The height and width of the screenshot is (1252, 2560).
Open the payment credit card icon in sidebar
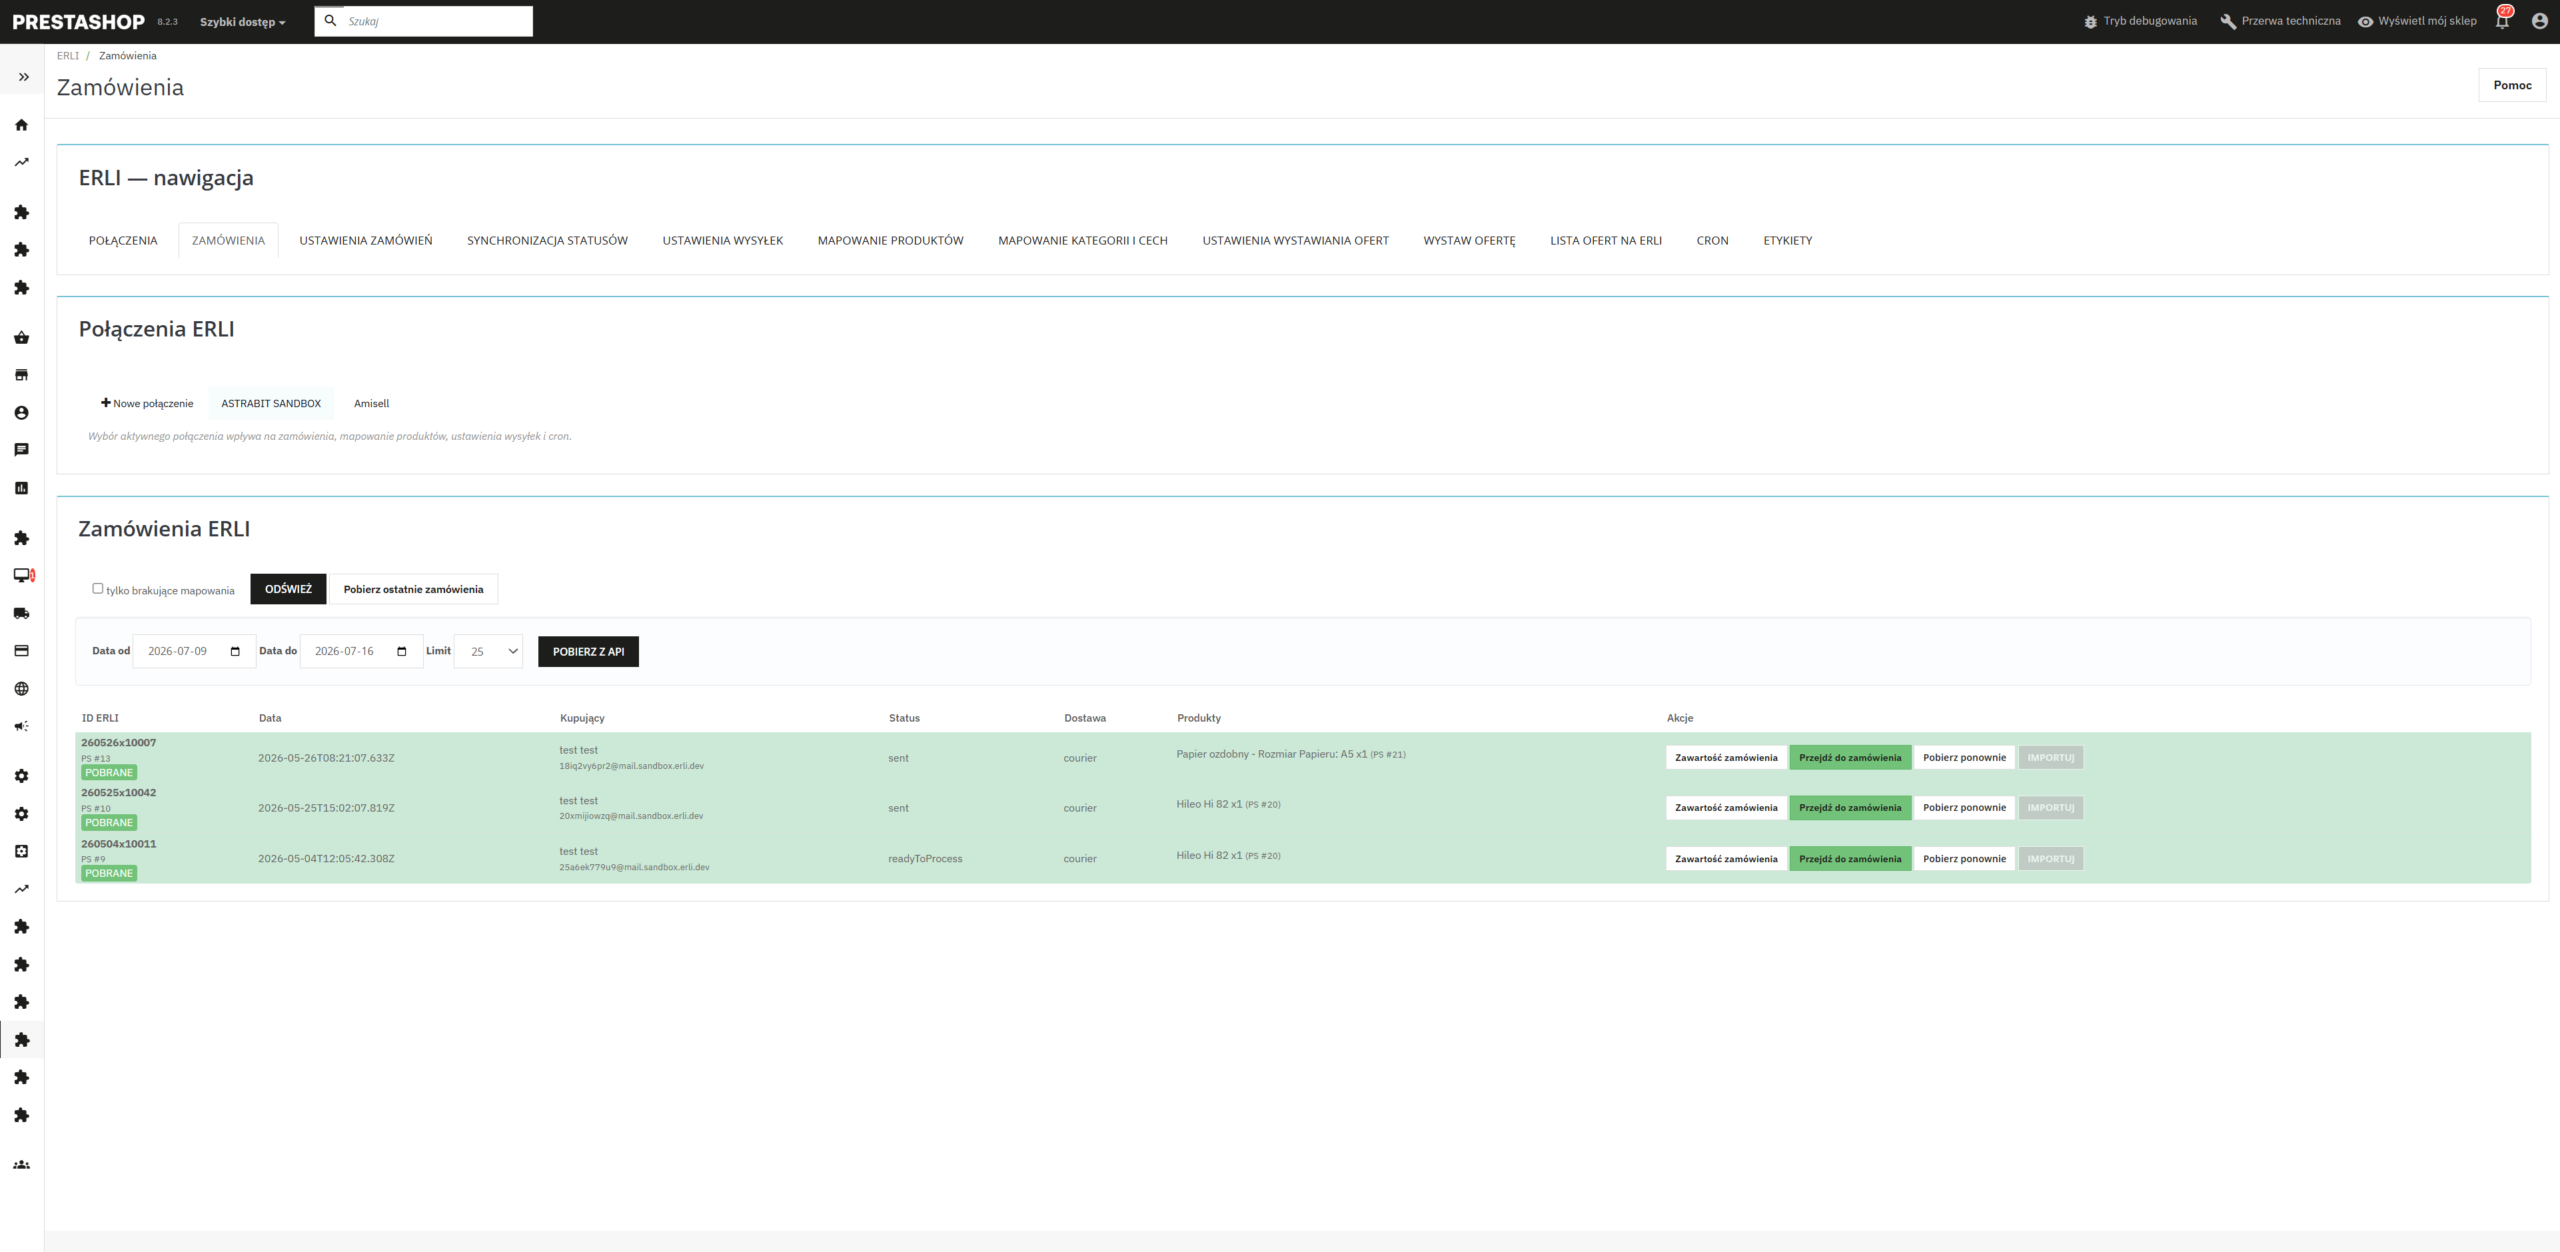pyautogui.click(x=21, y=651)
